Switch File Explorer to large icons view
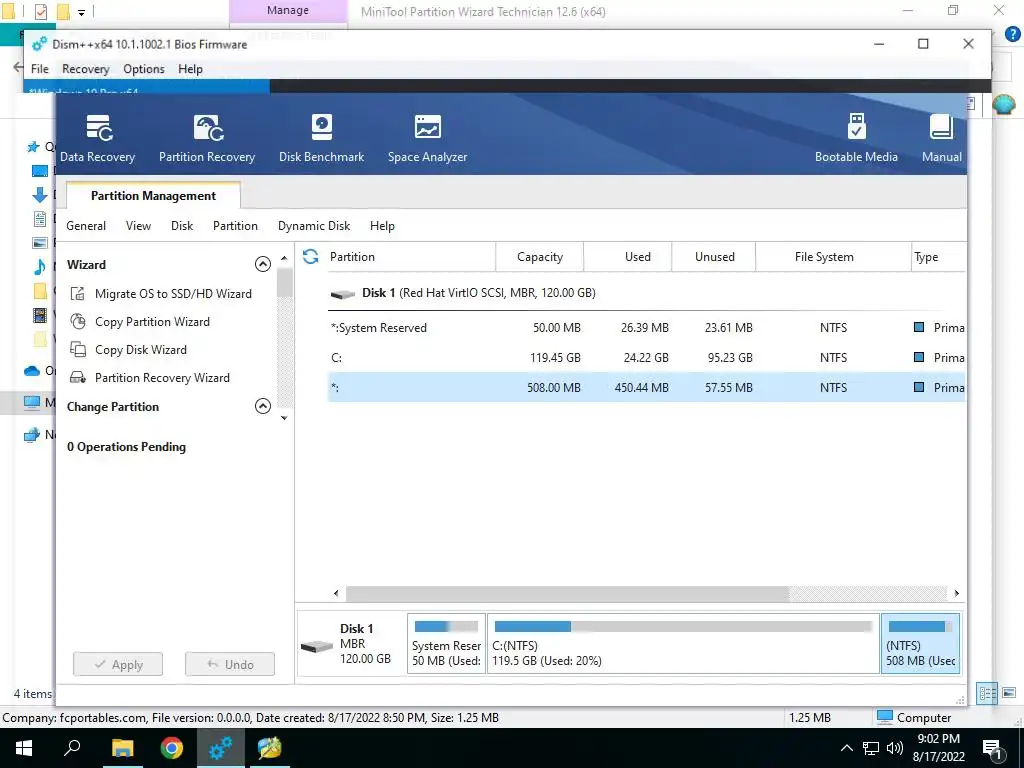This screenshot has height=768, width=1024. click(1009, 693)
